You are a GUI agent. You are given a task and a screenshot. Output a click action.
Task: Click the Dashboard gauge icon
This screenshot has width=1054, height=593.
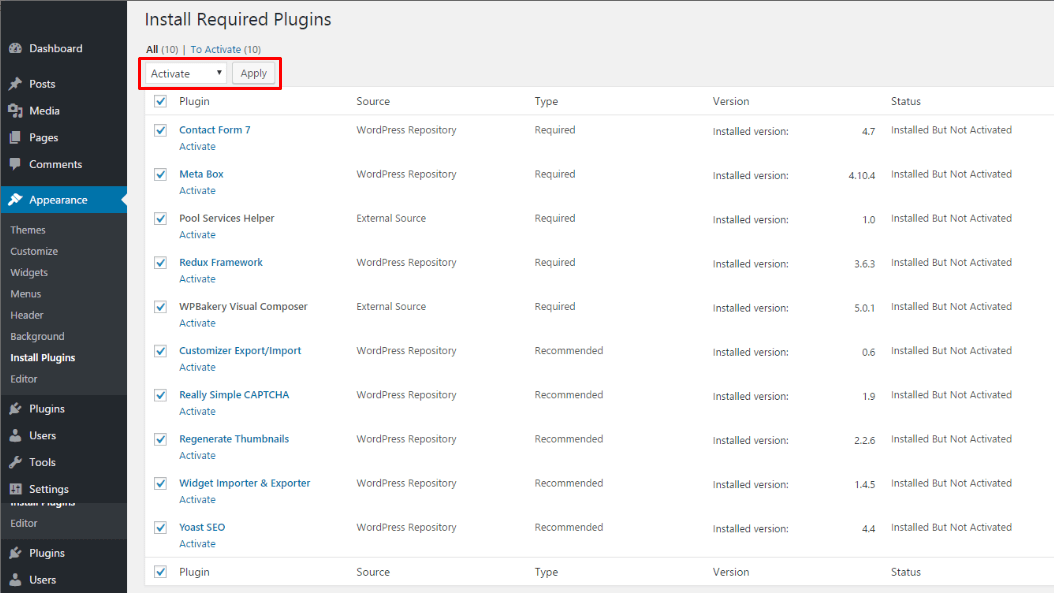point(15,48)
